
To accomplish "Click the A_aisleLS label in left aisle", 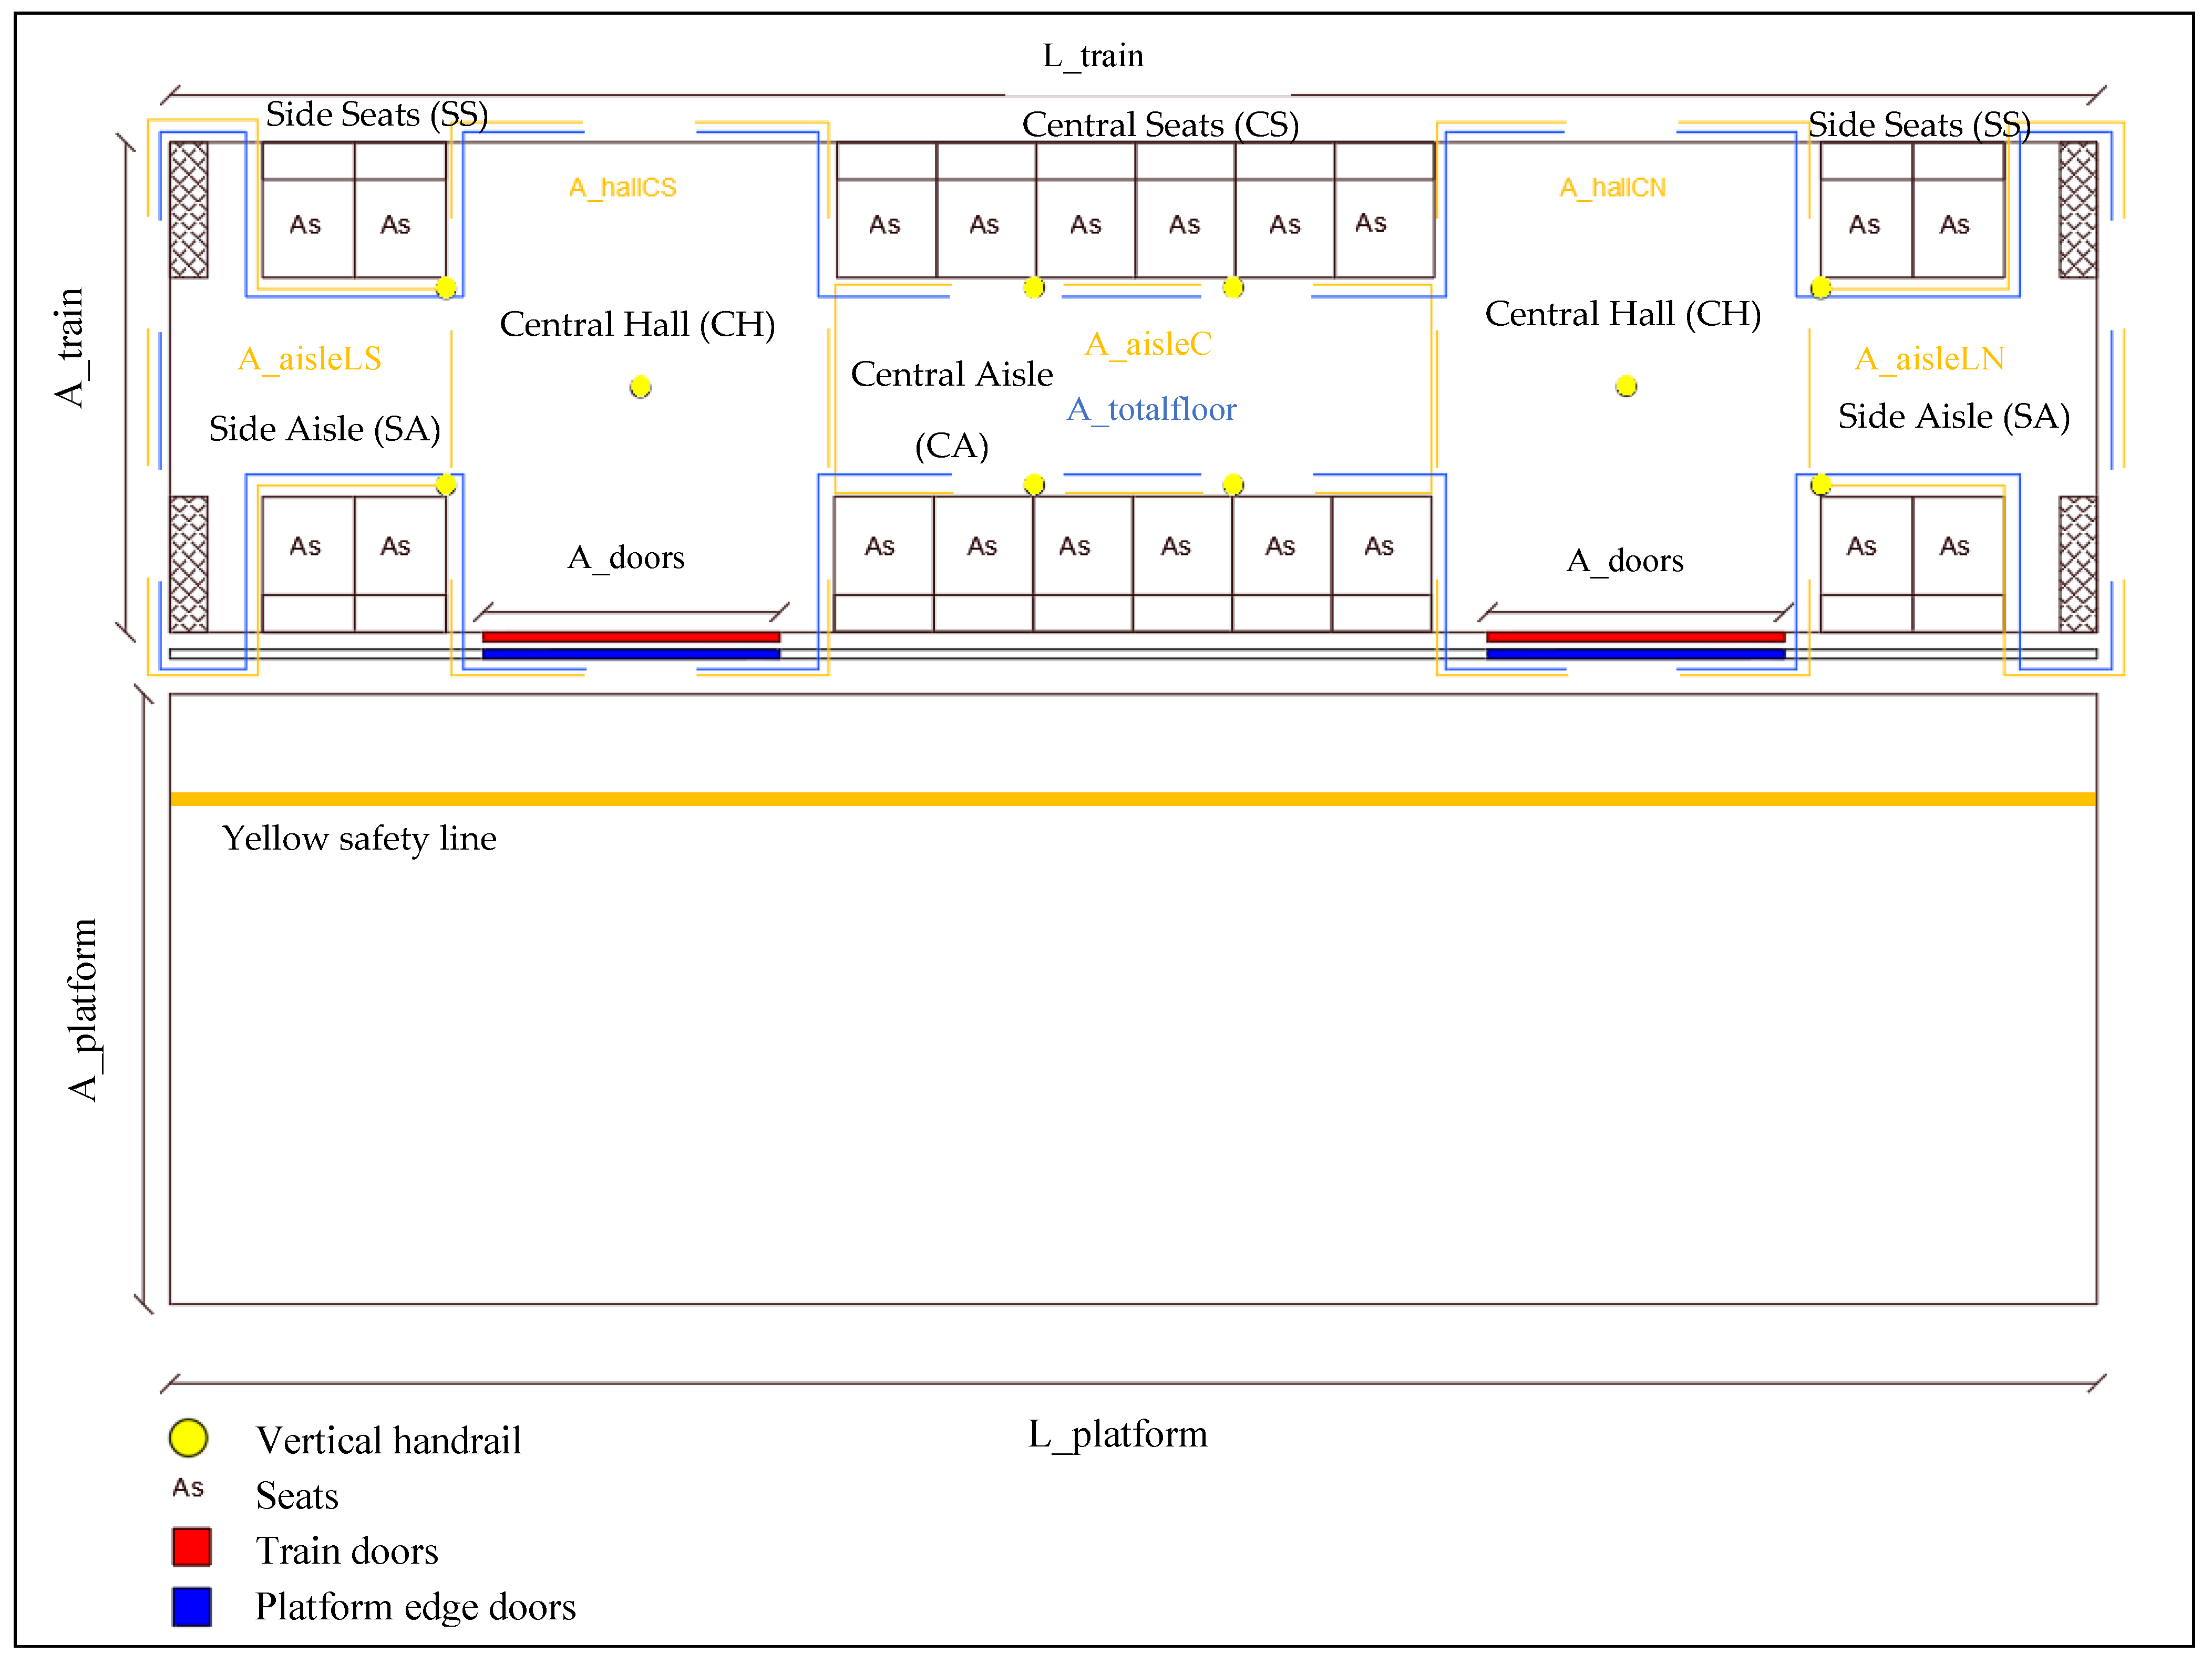I will pyautogui.click(x=309, y=358).
